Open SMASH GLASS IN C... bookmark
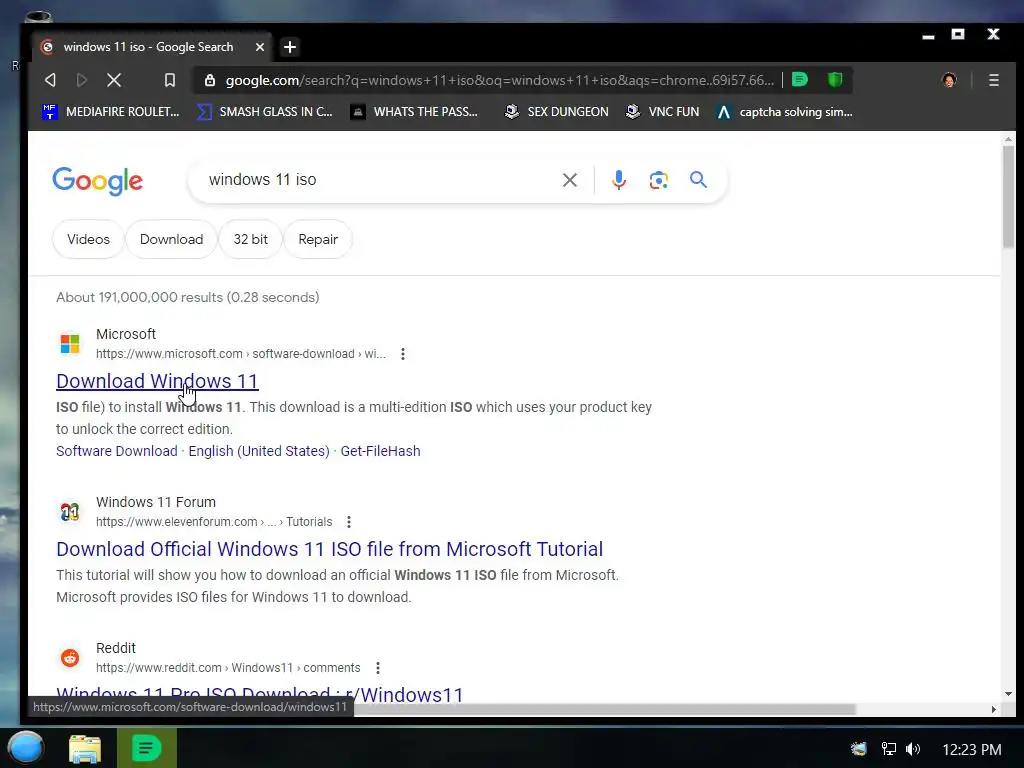 tap(265, 112)
